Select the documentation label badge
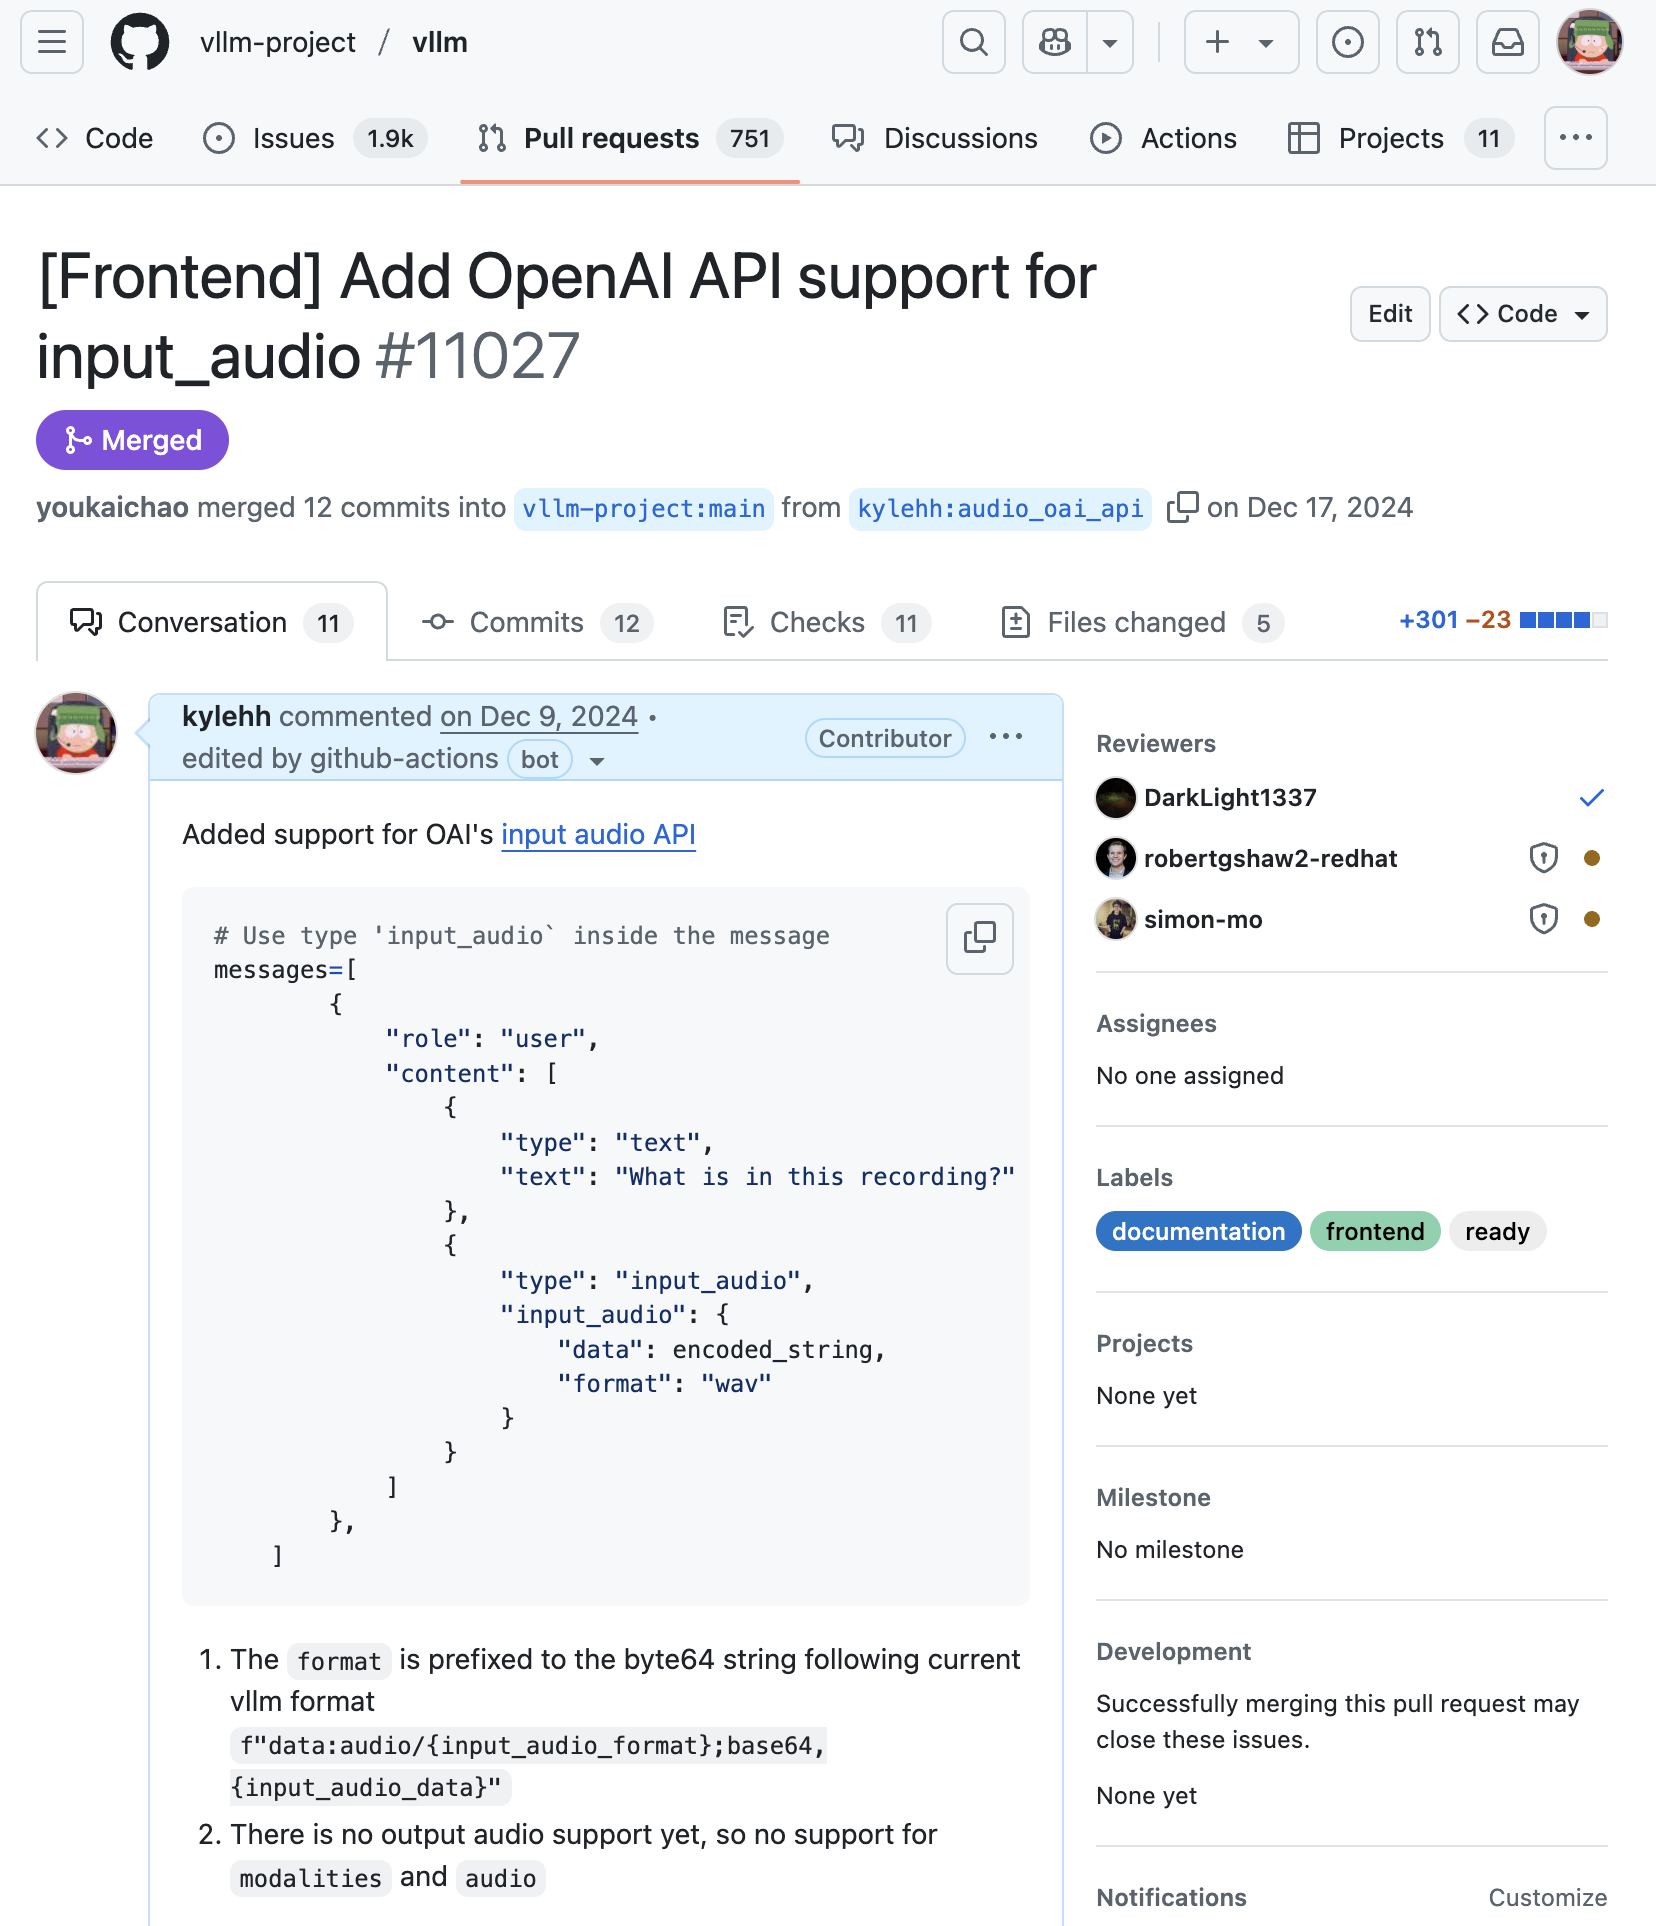The height and width of the screenshot is (1926, 1656). point(1198,1231)
